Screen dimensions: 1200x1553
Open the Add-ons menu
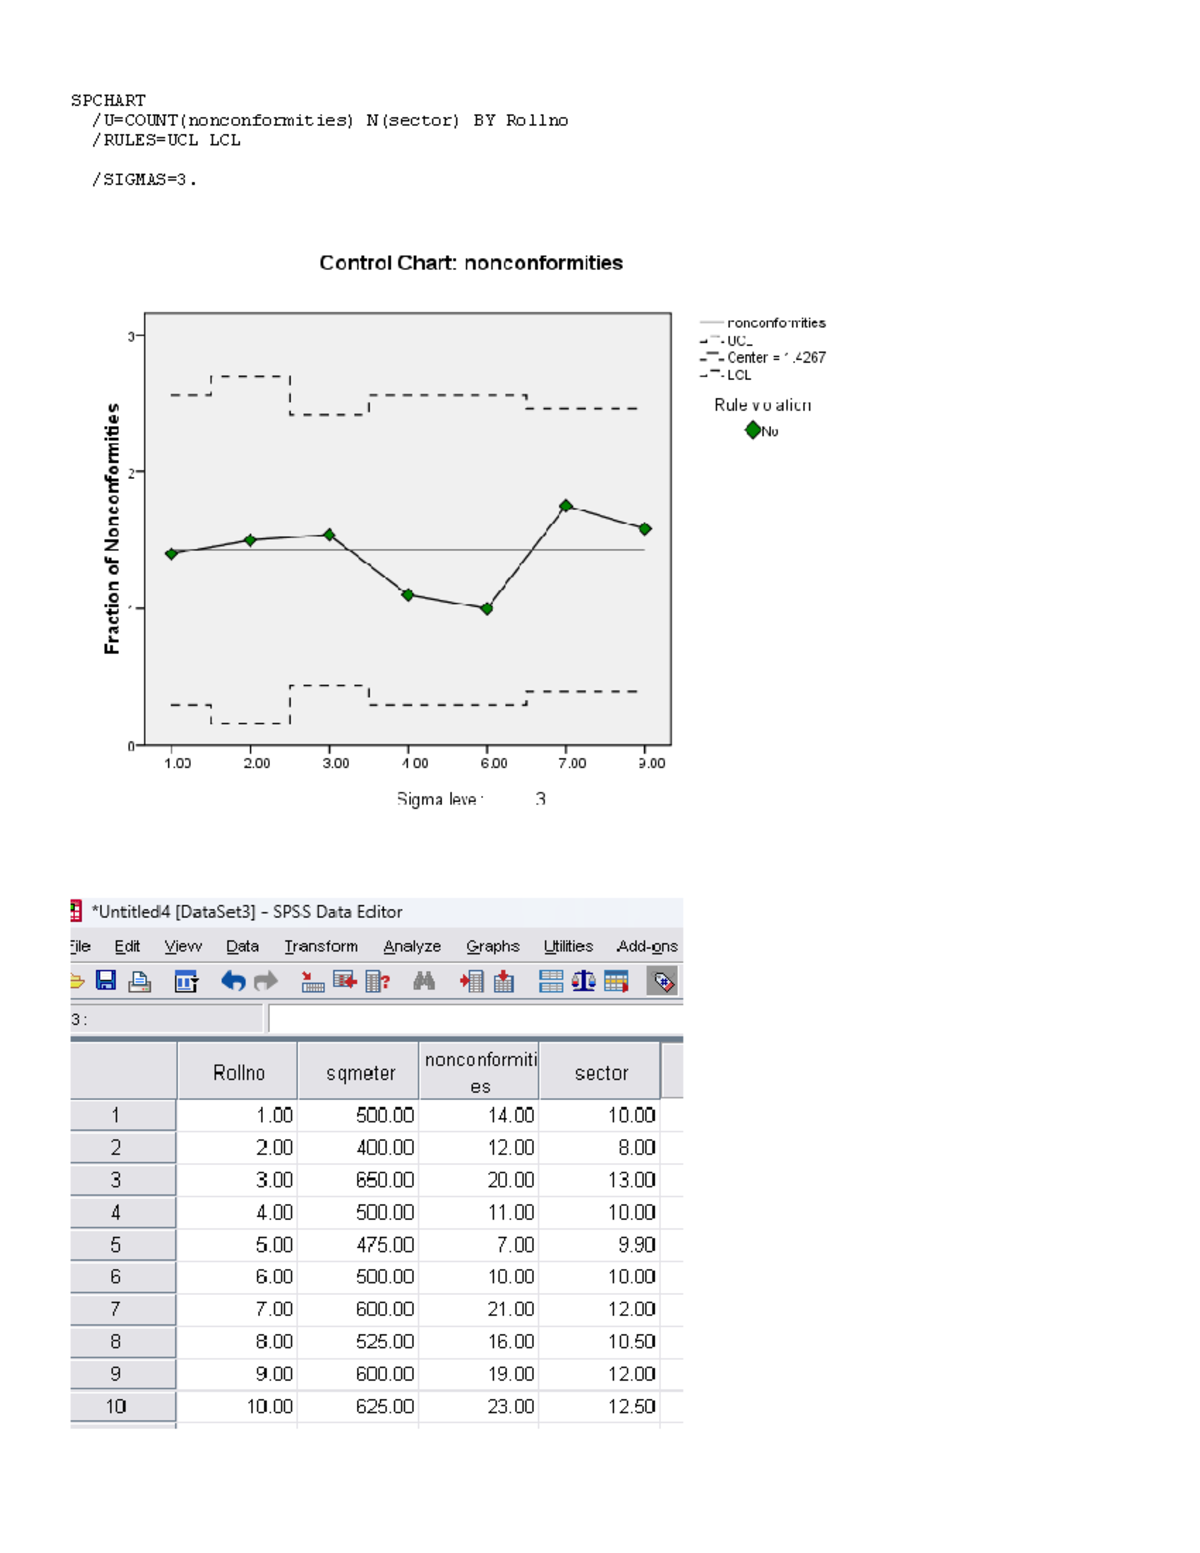648,946
